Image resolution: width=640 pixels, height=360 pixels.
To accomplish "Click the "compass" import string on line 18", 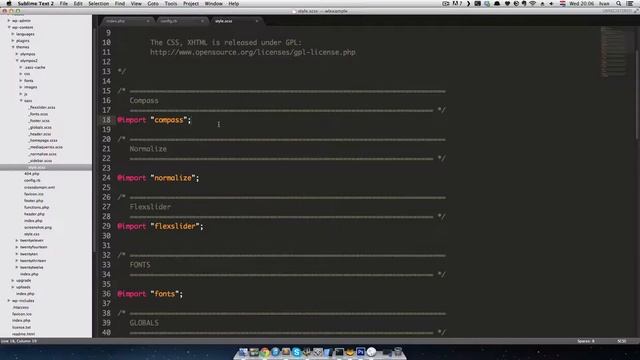I will [x=169, y=120].
